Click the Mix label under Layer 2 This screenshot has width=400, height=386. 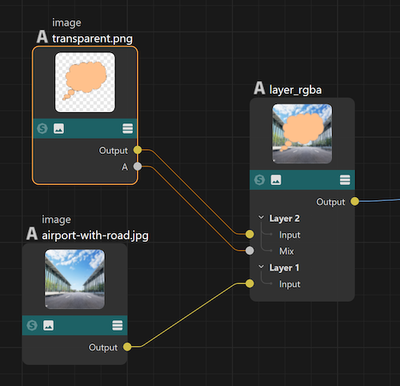tap(287, 251)
